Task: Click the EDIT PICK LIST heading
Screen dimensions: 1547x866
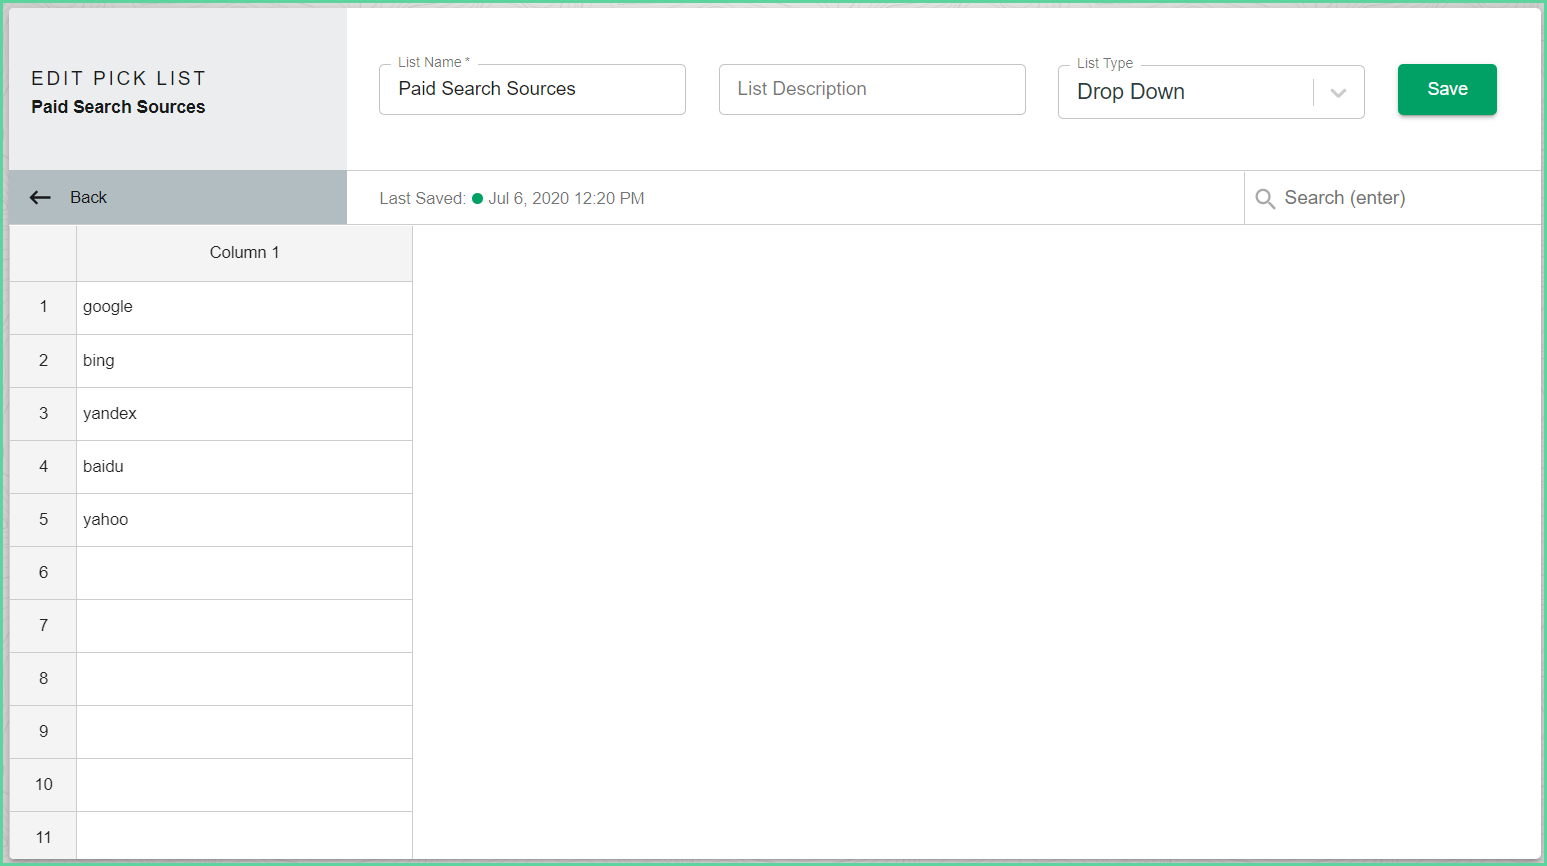Action: coord(118,78)
